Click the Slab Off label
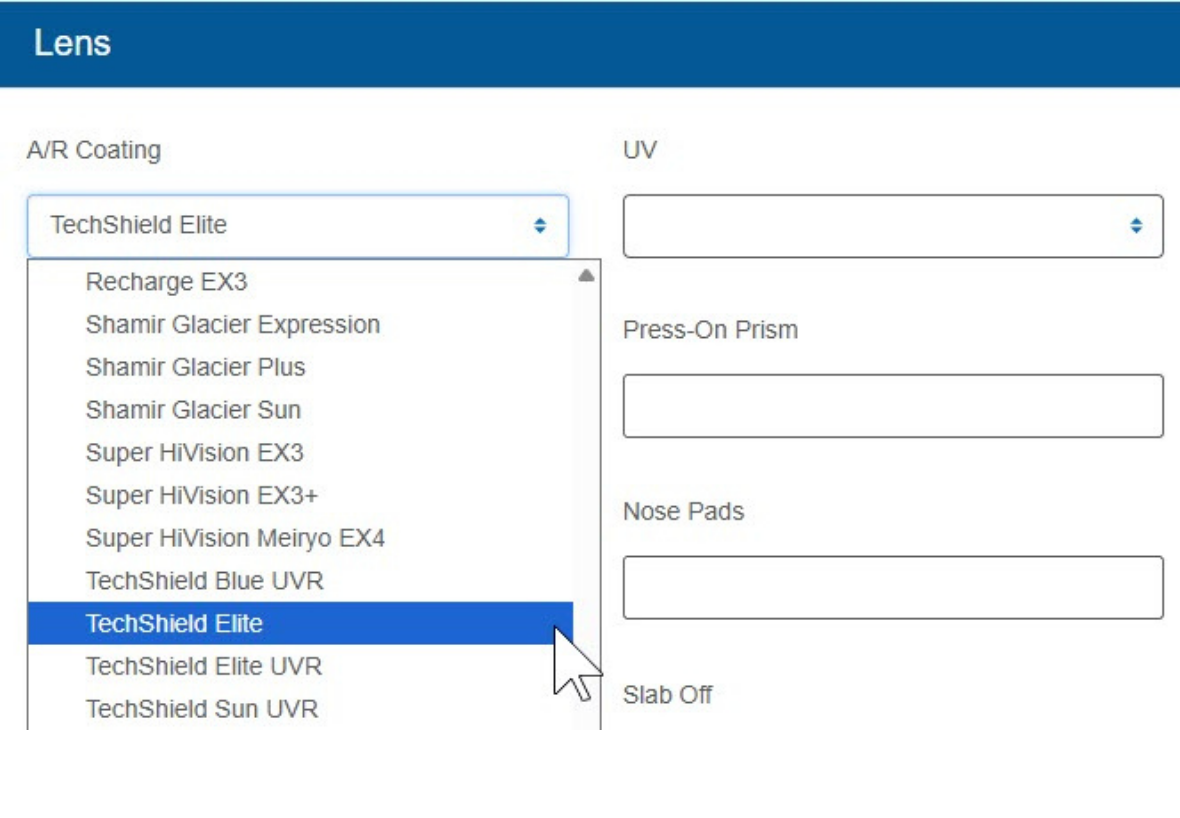Viewport: 1180px width, 818px height. [667, 694]
